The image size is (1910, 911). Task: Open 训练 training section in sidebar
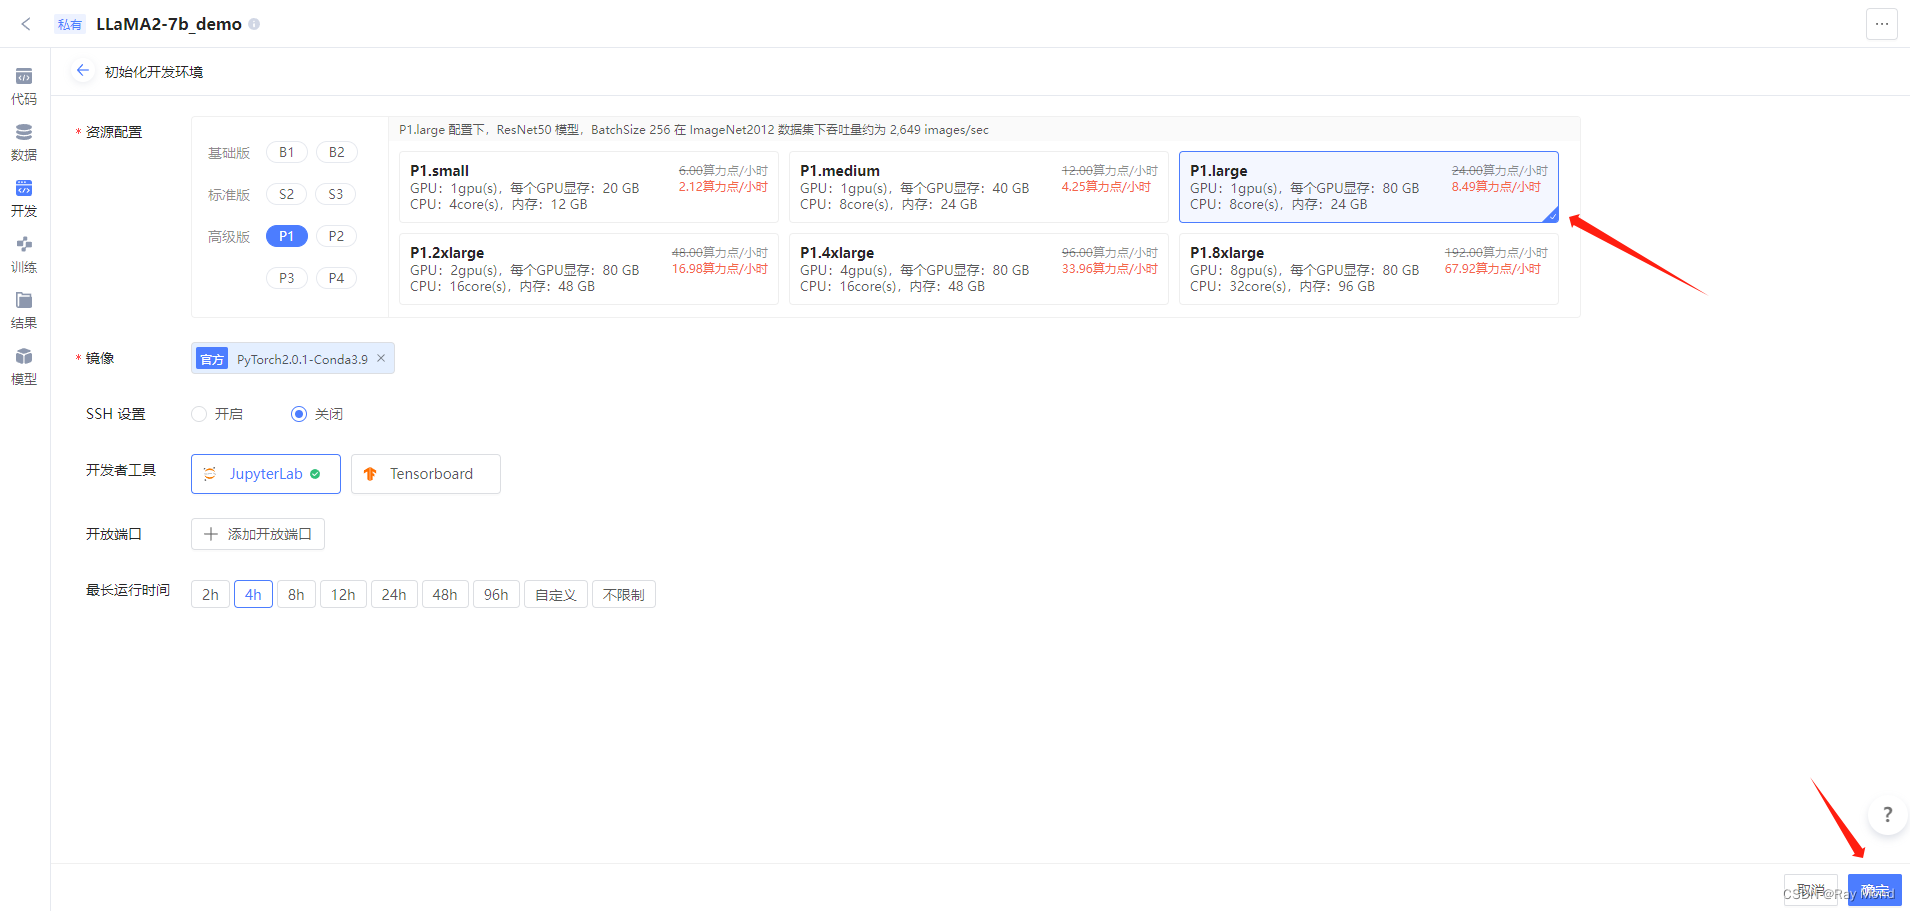click(x=24, y=255)
